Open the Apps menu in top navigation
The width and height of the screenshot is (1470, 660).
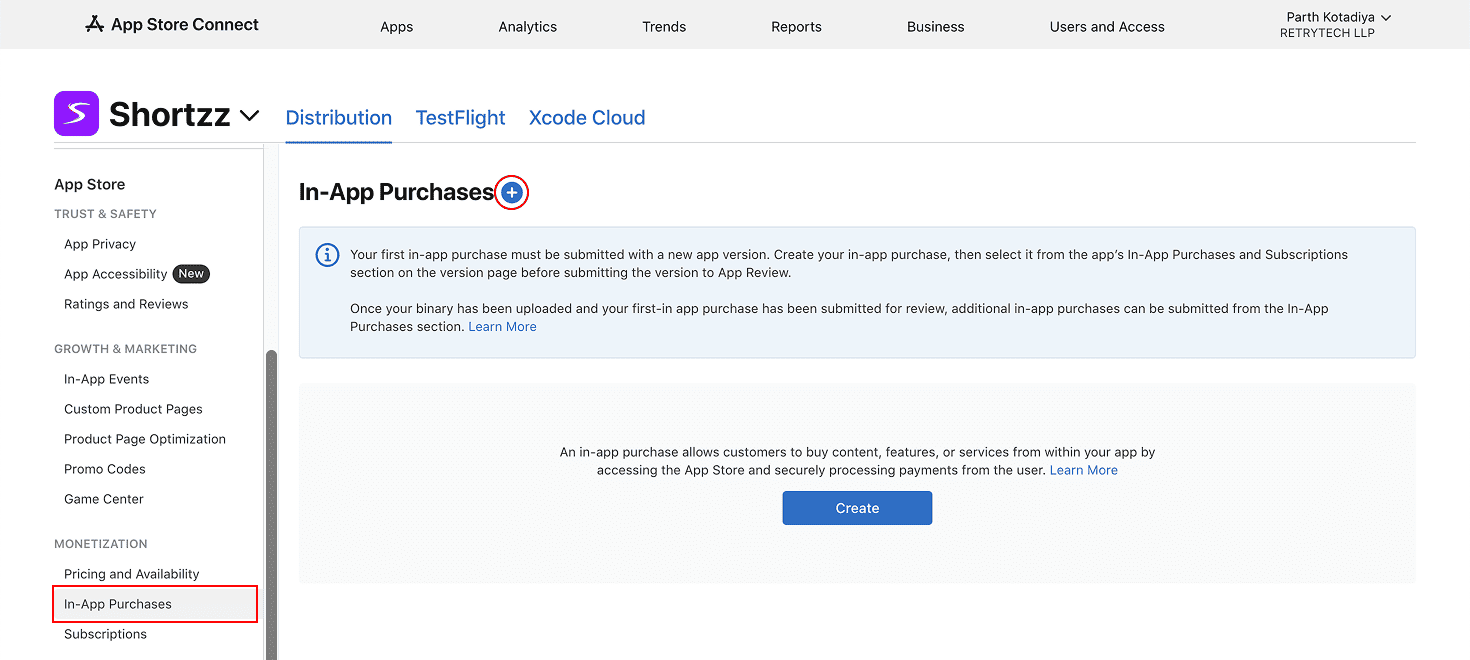click(x=396, y=27)
